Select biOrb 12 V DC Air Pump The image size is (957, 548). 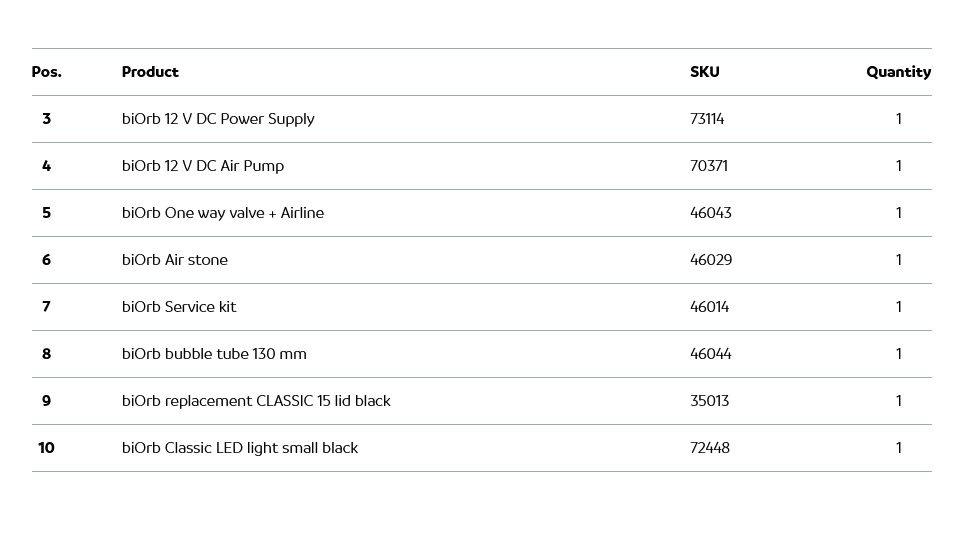coord(203,166)
